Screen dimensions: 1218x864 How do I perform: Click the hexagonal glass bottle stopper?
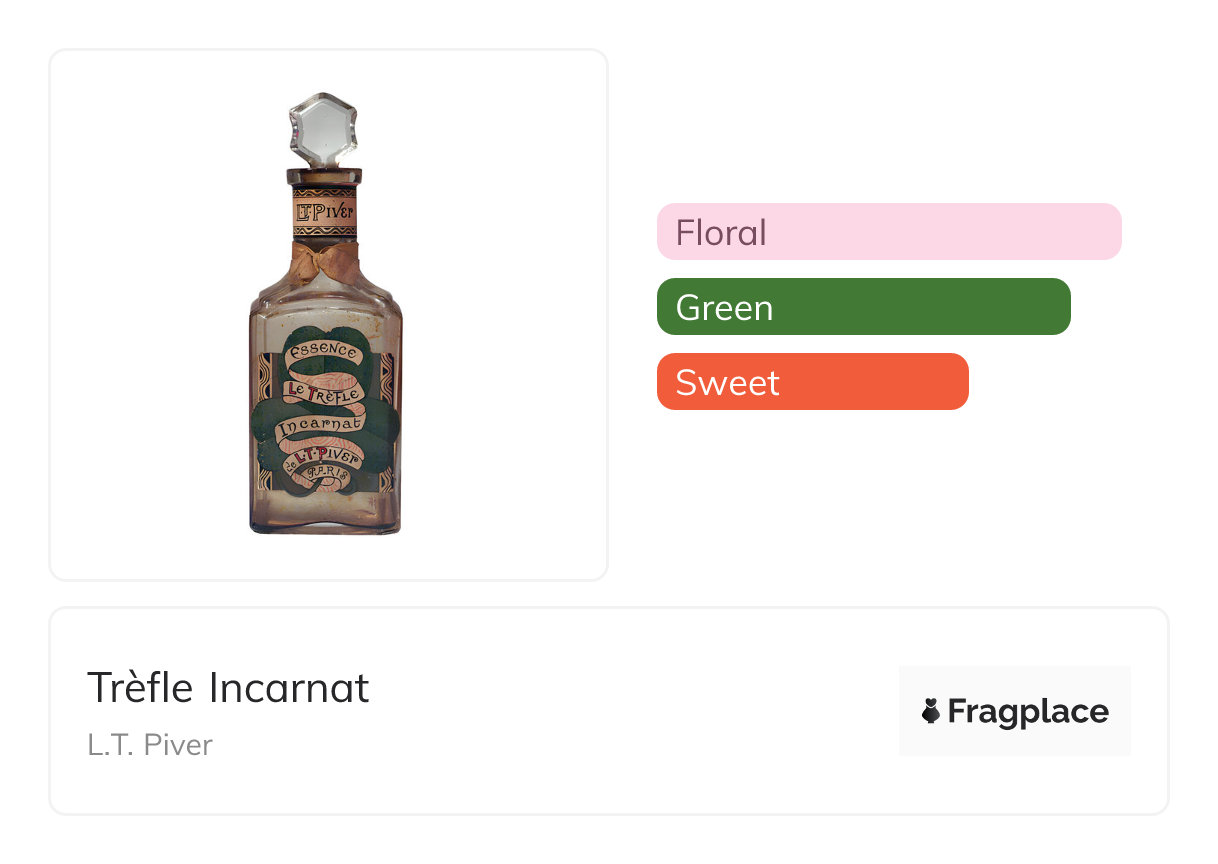click(323, 129)
